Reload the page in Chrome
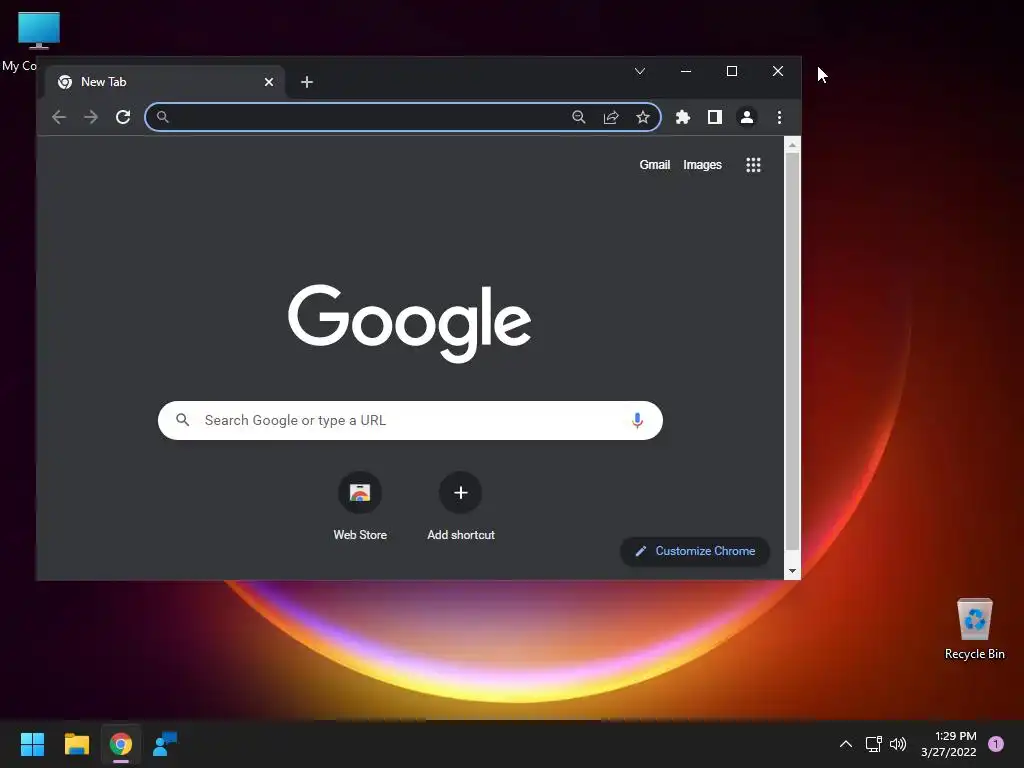The height and width of the screenshot is (768, 1024). pyautogui.click(x=123, y=117)
